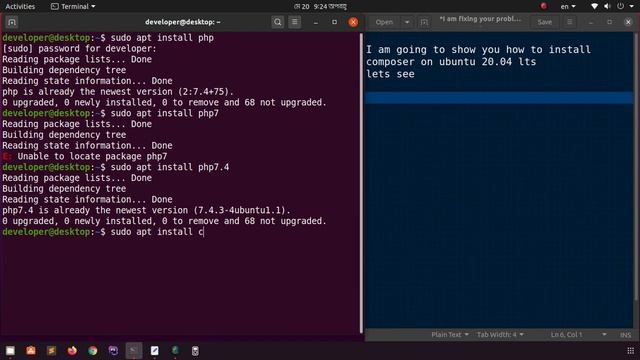Click '[sudo] password for developer:' line
The height and width of the screenshot is (360, 640).
pos(79,49)
